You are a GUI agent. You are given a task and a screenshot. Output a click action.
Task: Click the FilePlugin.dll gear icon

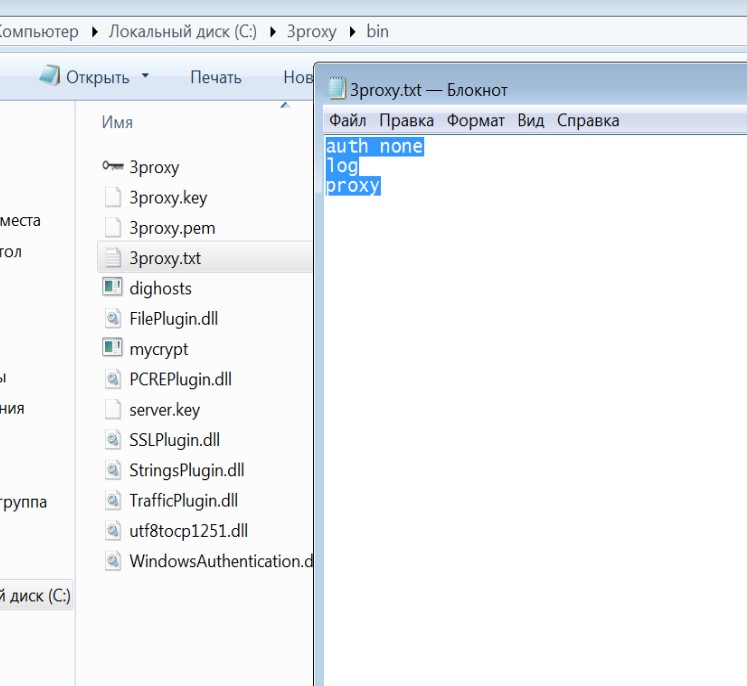point(113,318)
